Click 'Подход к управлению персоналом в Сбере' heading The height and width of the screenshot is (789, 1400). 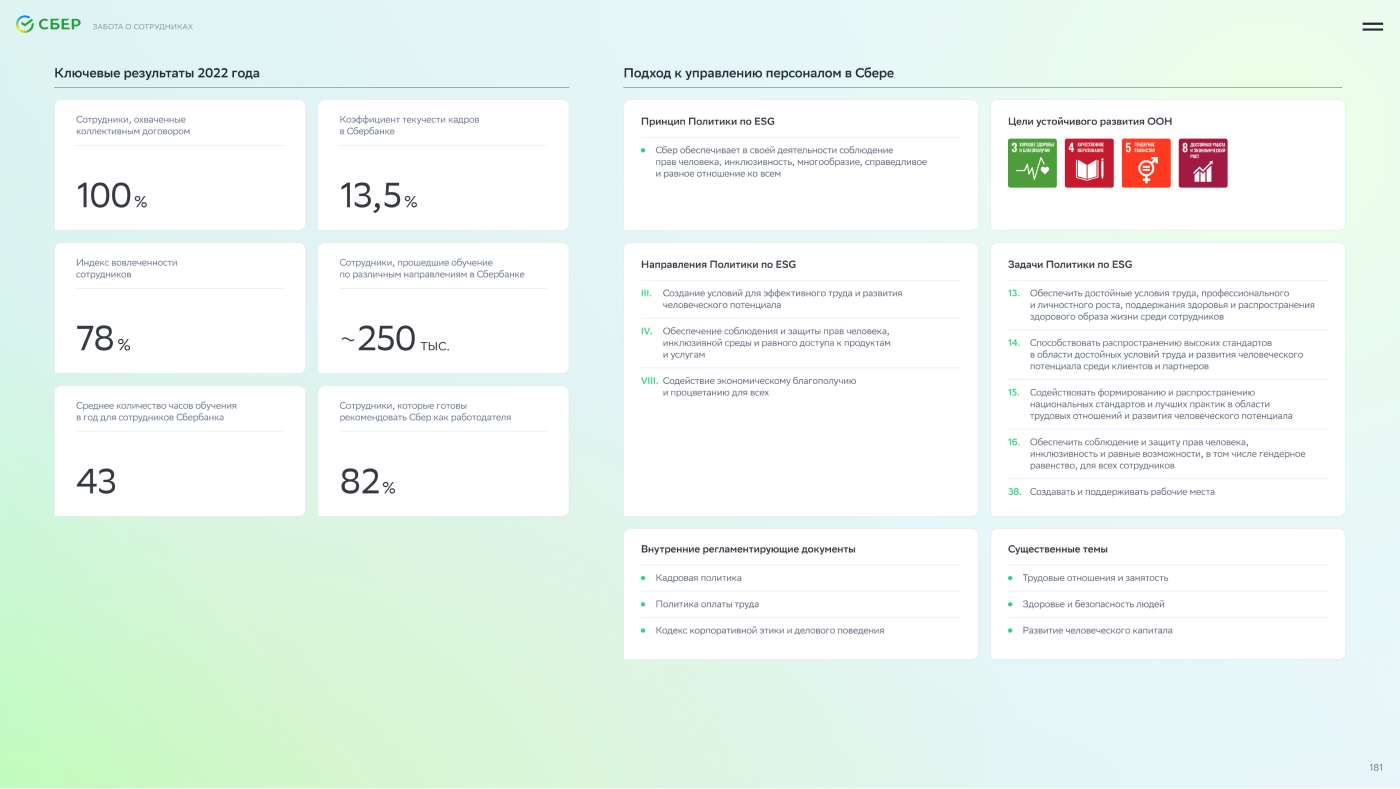(x=759, y=73)
